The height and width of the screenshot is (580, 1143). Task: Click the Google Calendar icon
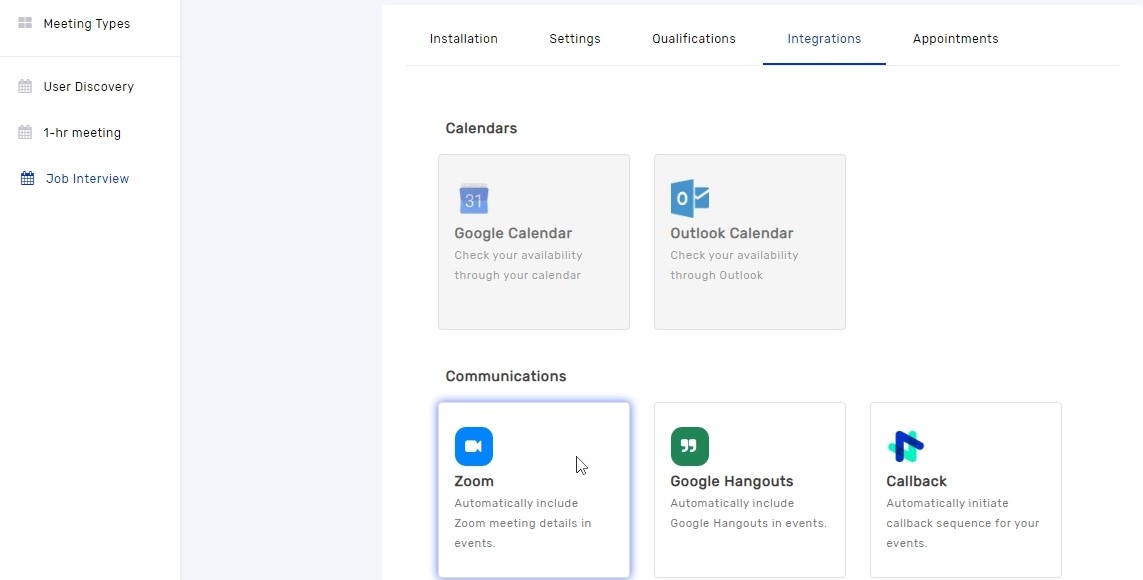pos(474,198)
